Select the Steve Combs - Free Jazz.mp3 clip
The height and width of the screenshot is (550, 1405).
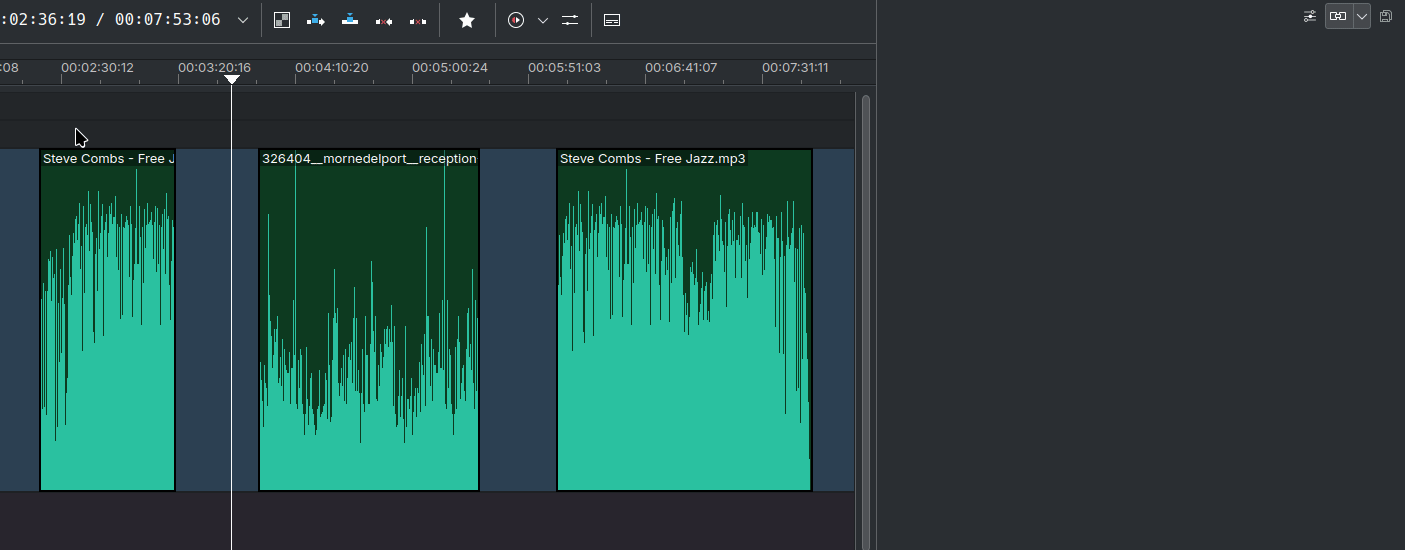click(x=684, y=320)
